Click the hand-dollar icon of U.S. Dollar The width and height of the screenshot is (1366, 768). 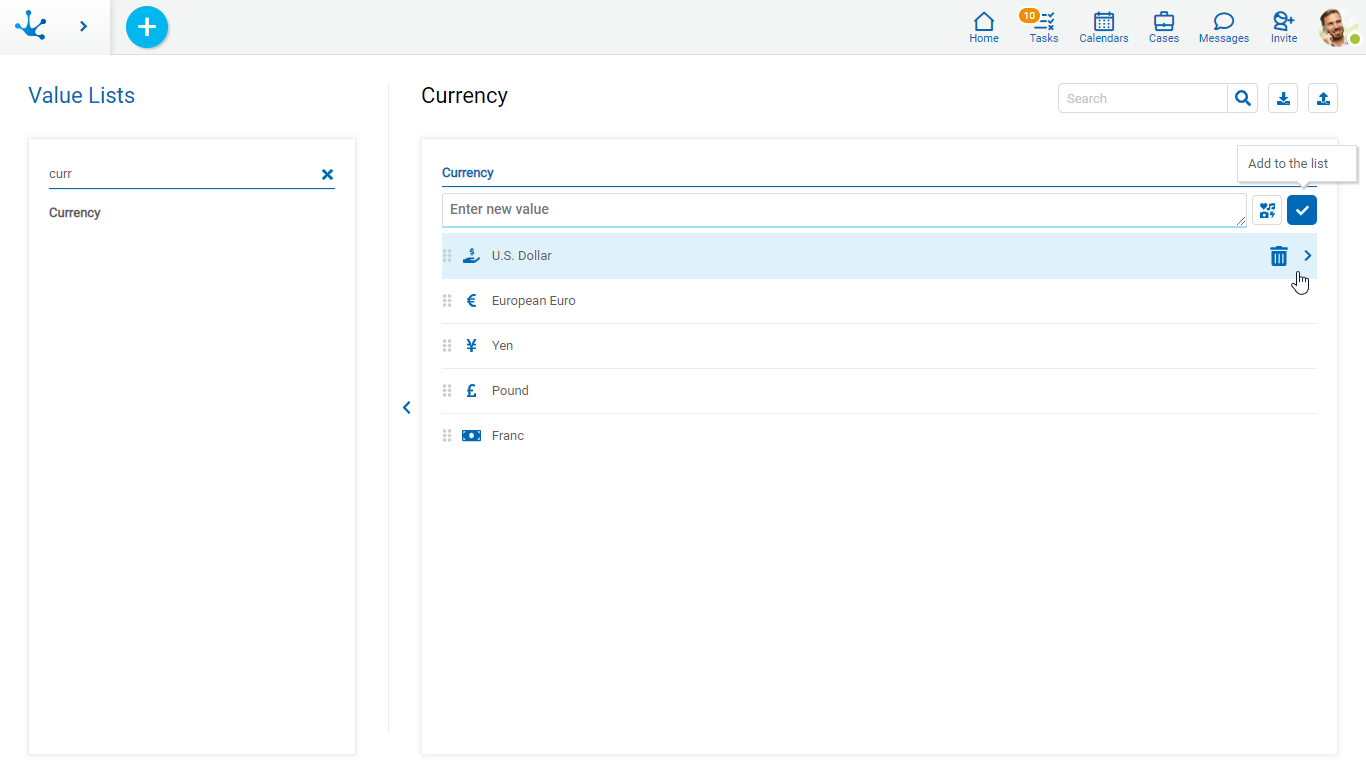point(472,256)
